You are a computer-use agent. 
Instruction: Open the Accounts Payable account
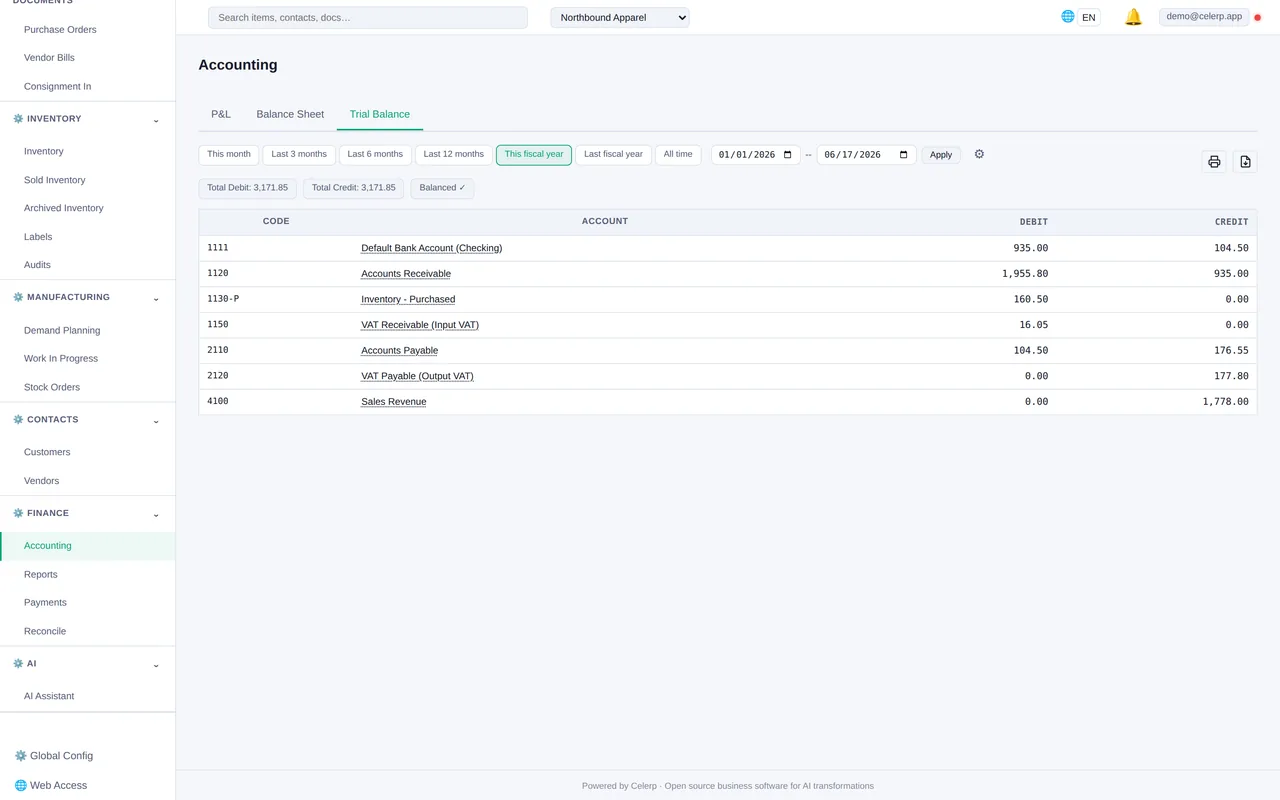pyautogui.click(x=399, y=351)
